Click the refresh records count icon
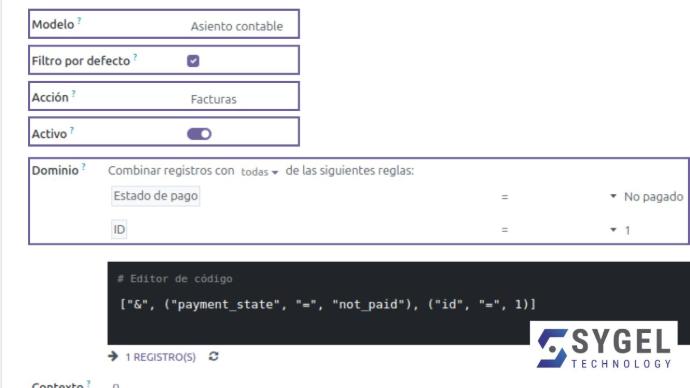This screenshot has height=388, width=690. point(213,356)
